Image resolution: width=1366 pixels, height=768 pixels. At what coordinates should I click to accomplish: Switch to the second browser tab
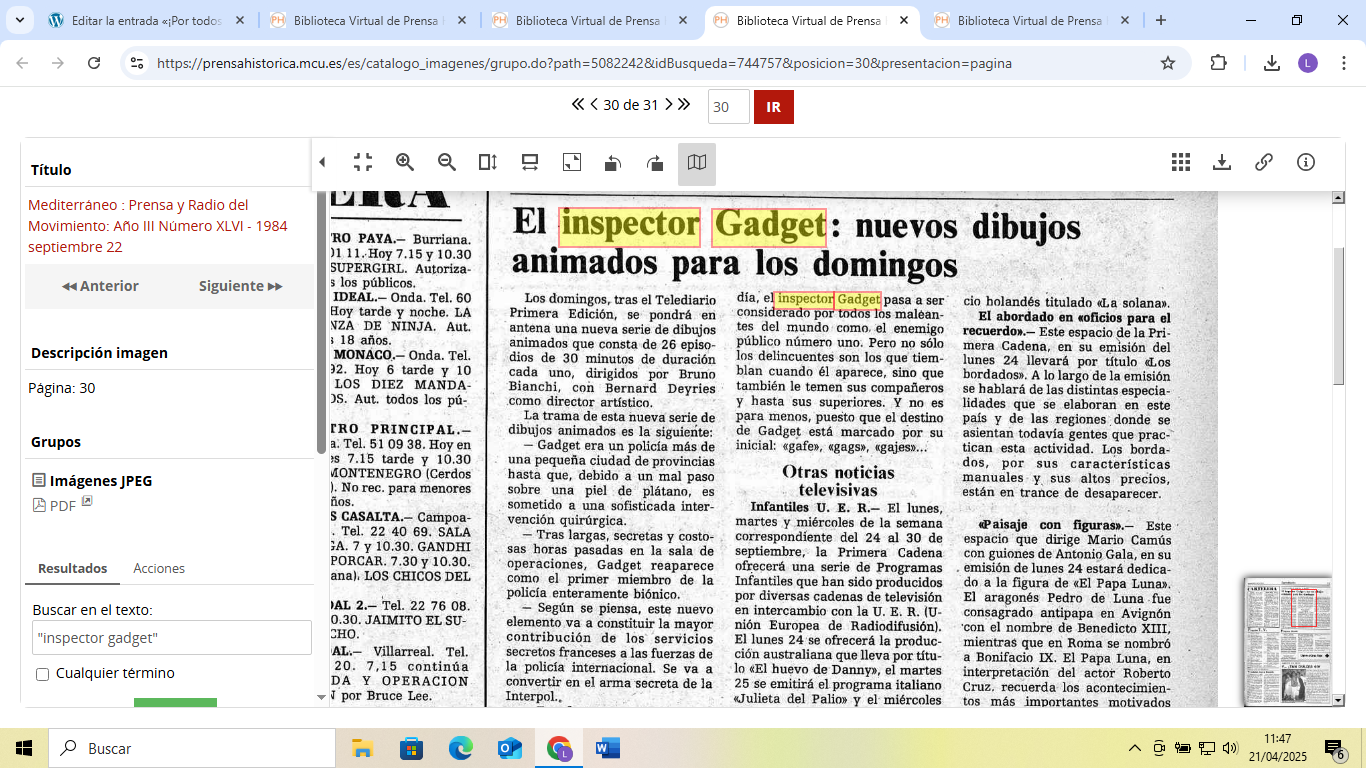369,20
